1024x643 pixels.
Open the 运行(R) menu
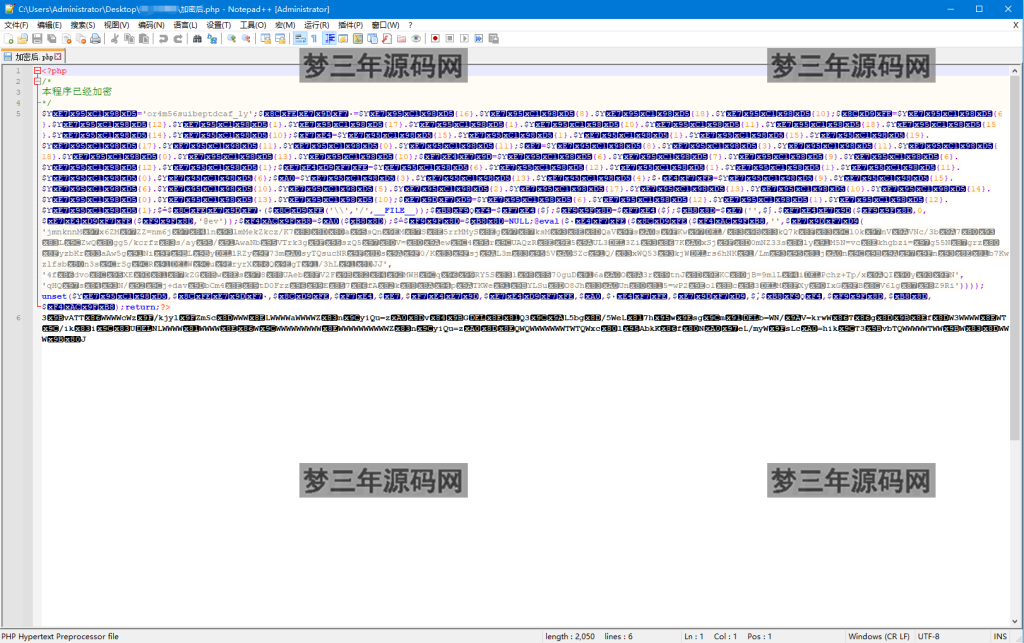pos(316,25)
